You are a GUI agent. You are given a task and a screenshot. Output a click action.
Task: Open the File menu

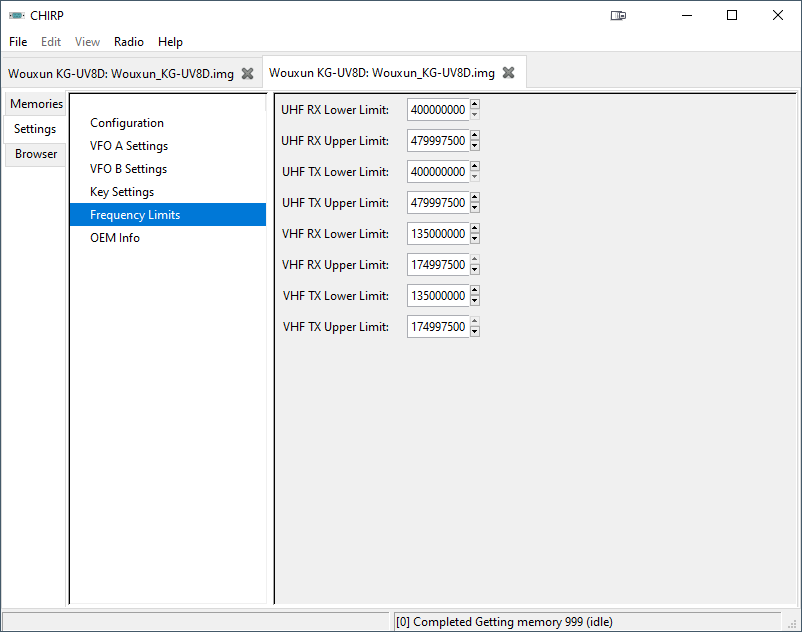click(18, 42)
